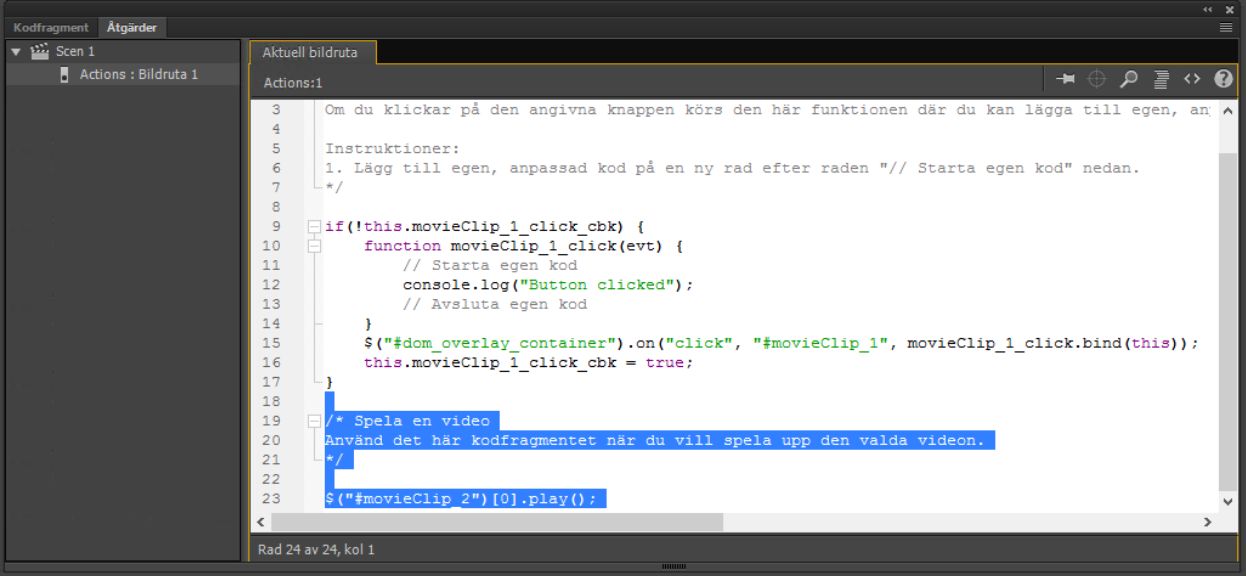The width and height of the screenshot is (1246, 576).
Task: Collapse the function fold at line 10
Action: click(313, 245)
